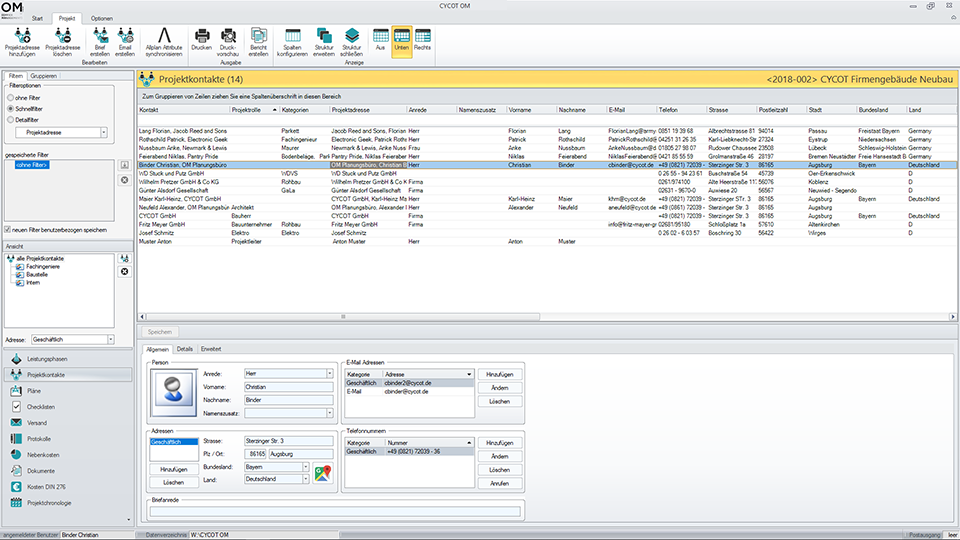
Task: Click Projektadresse hinzufügen in the ribbon
Action: tap(22, 38)
